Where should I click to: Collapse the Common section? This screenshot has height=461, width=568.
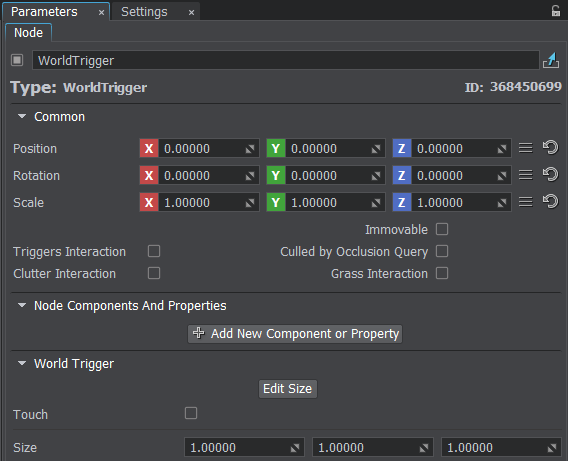tap(22, 117)
